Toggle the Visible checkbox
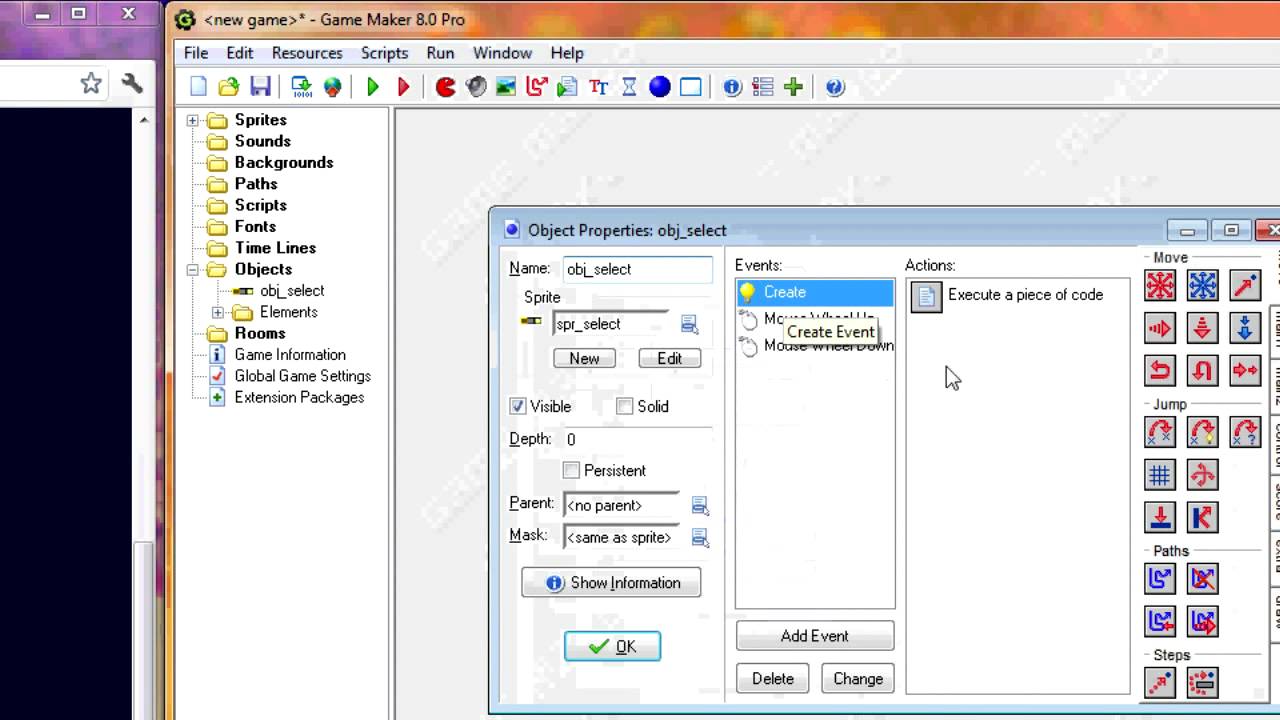 pyautogui.click(x=518, y=406)
